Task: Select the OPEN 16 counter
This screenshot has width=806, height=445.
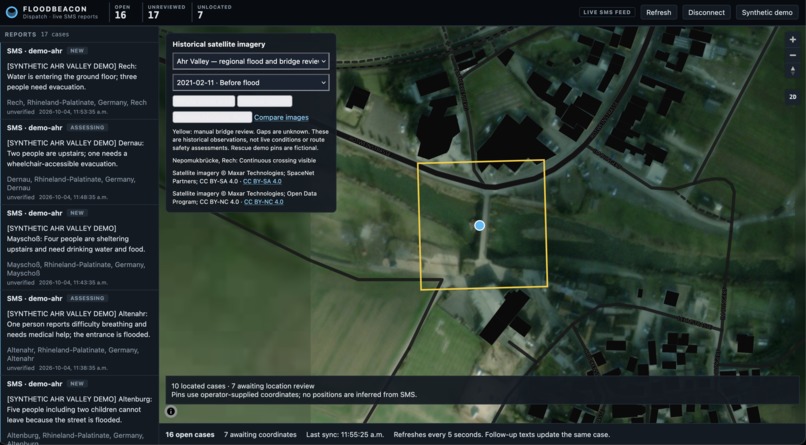Action: [x=122, y=12]
